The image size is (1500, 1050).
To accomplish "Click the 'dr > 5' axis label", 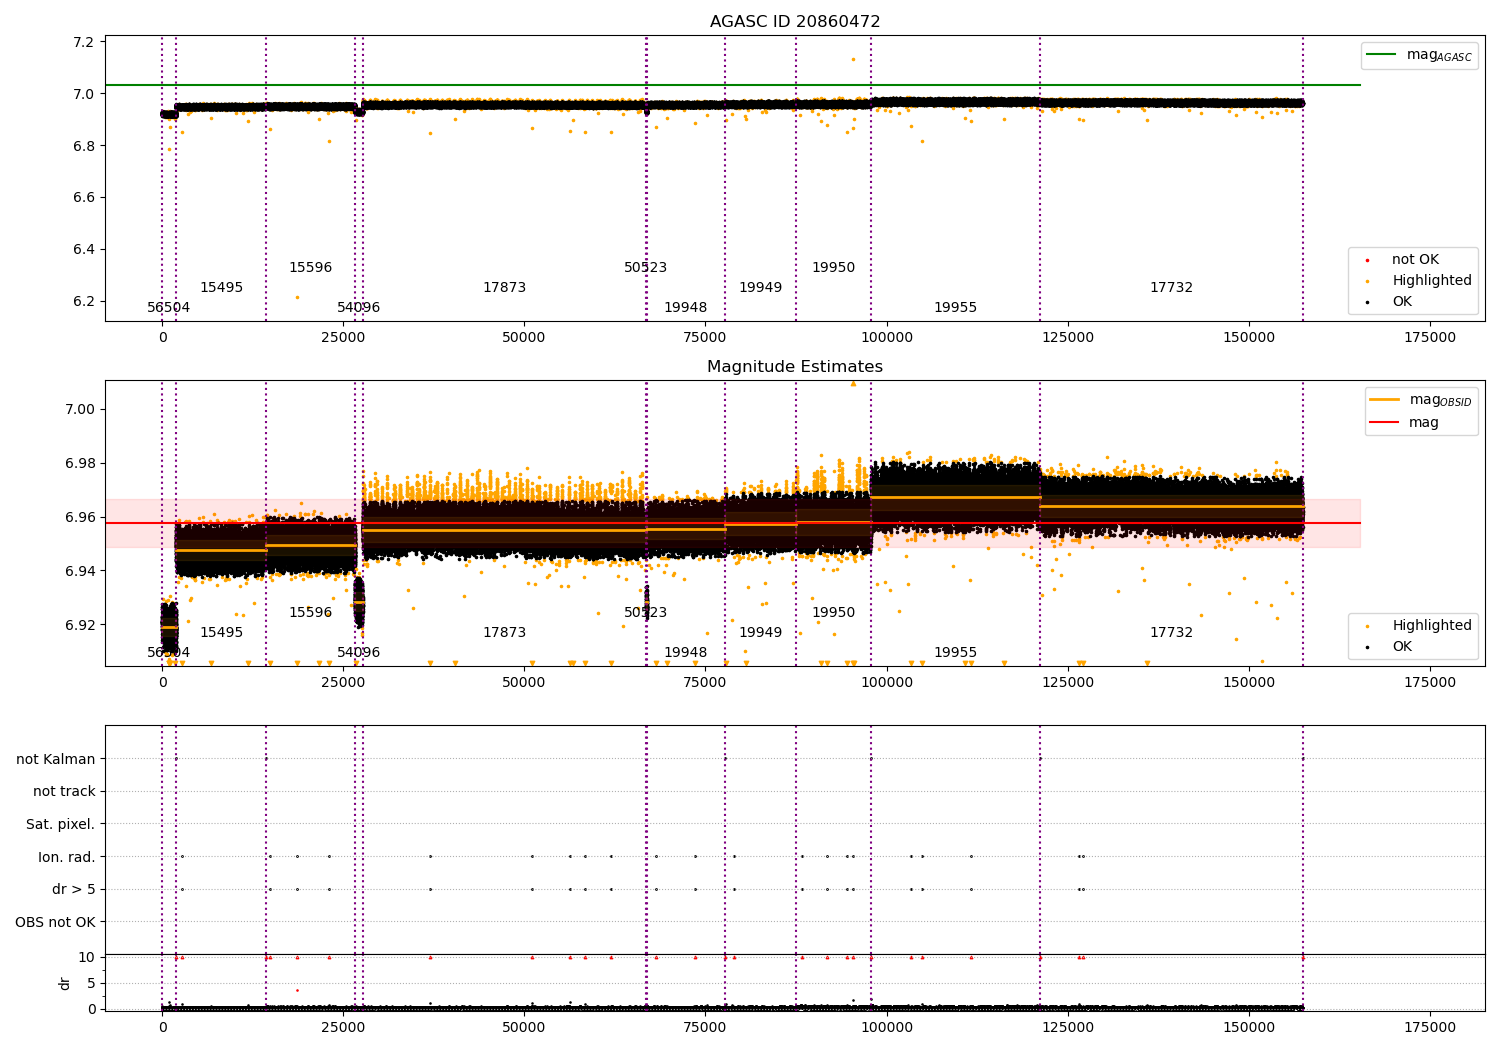I will pyautogui.click(x=74, y=890).
